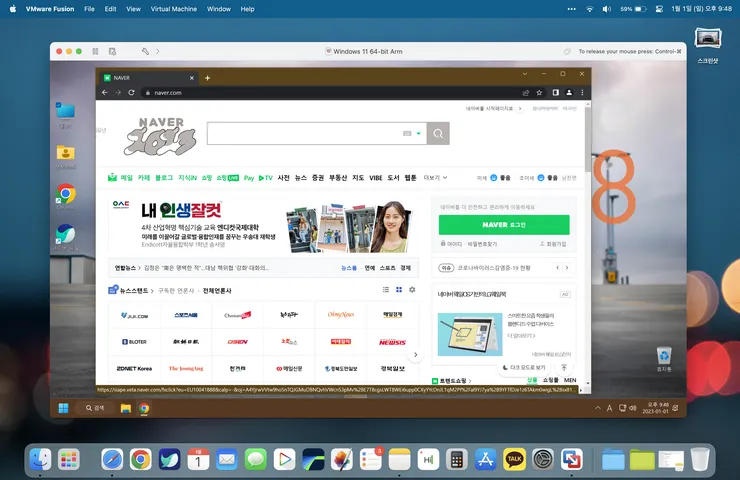Open newsstand settings gear

coord(412,289)
